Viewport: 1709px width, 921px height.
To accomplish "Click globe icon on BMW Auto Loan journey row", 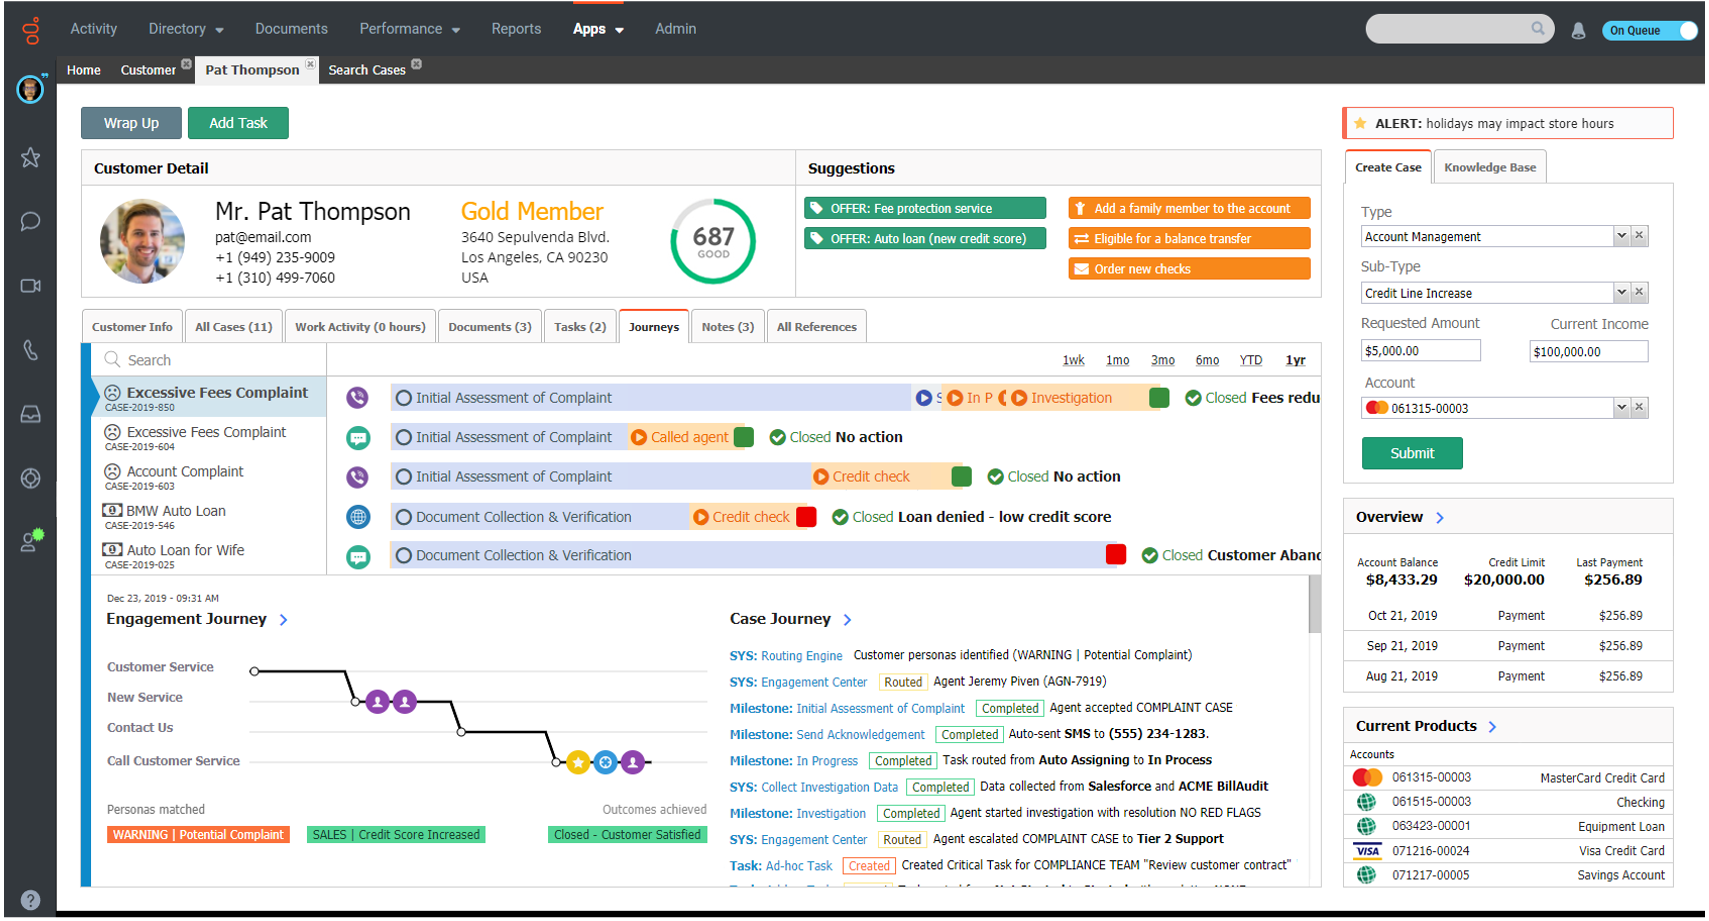I will point(357,517).
